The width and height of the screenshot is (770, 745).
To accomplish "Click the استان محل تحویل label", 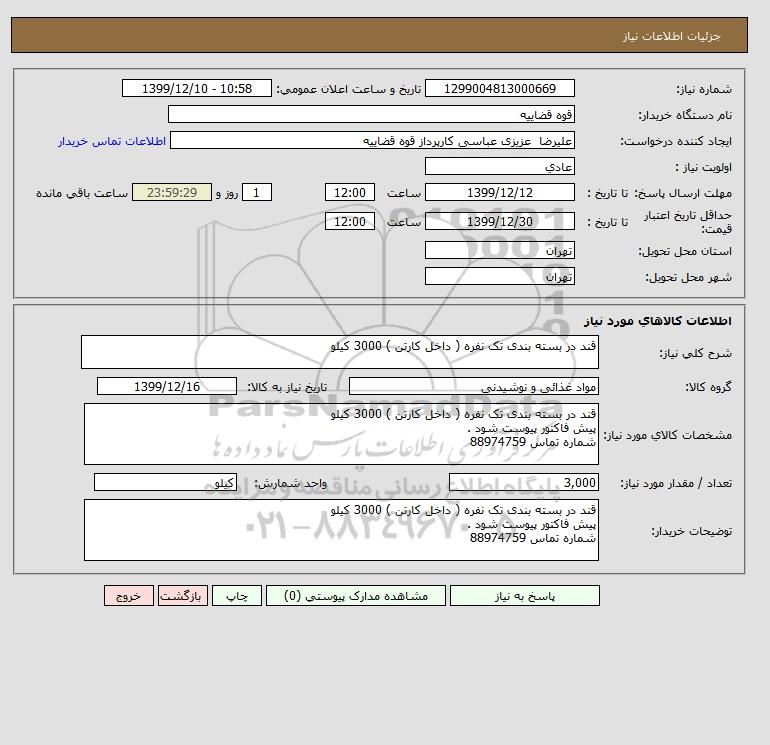I will pos(685,251).
